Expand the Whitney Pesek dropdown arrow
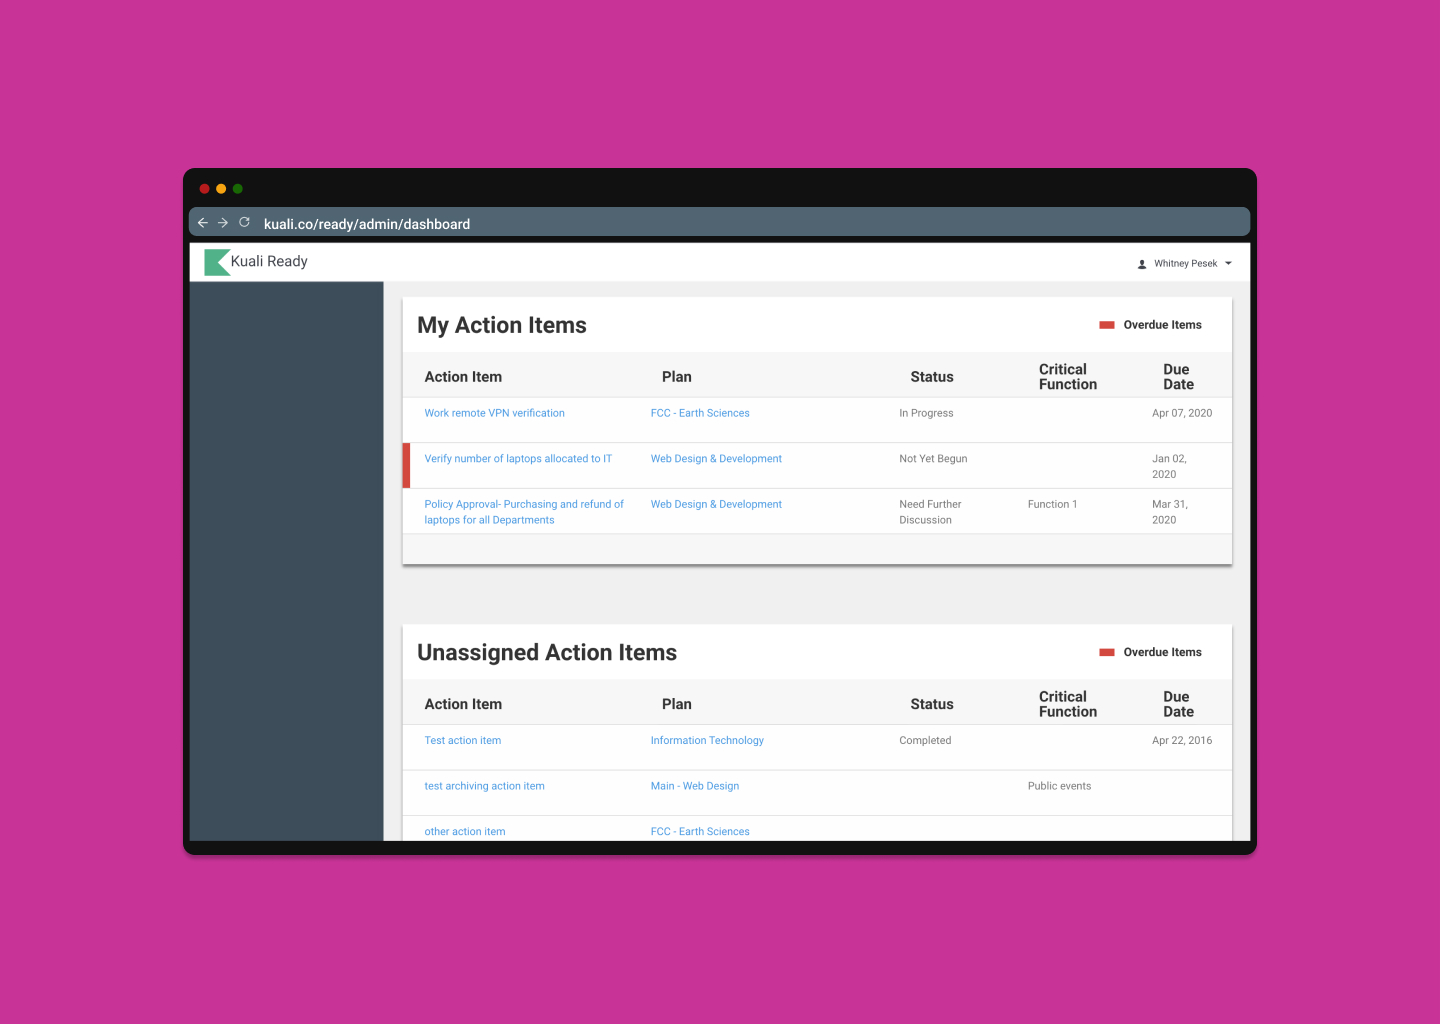The height and width of the screenshot is (1024, 1440). (x=1228, y=264)
